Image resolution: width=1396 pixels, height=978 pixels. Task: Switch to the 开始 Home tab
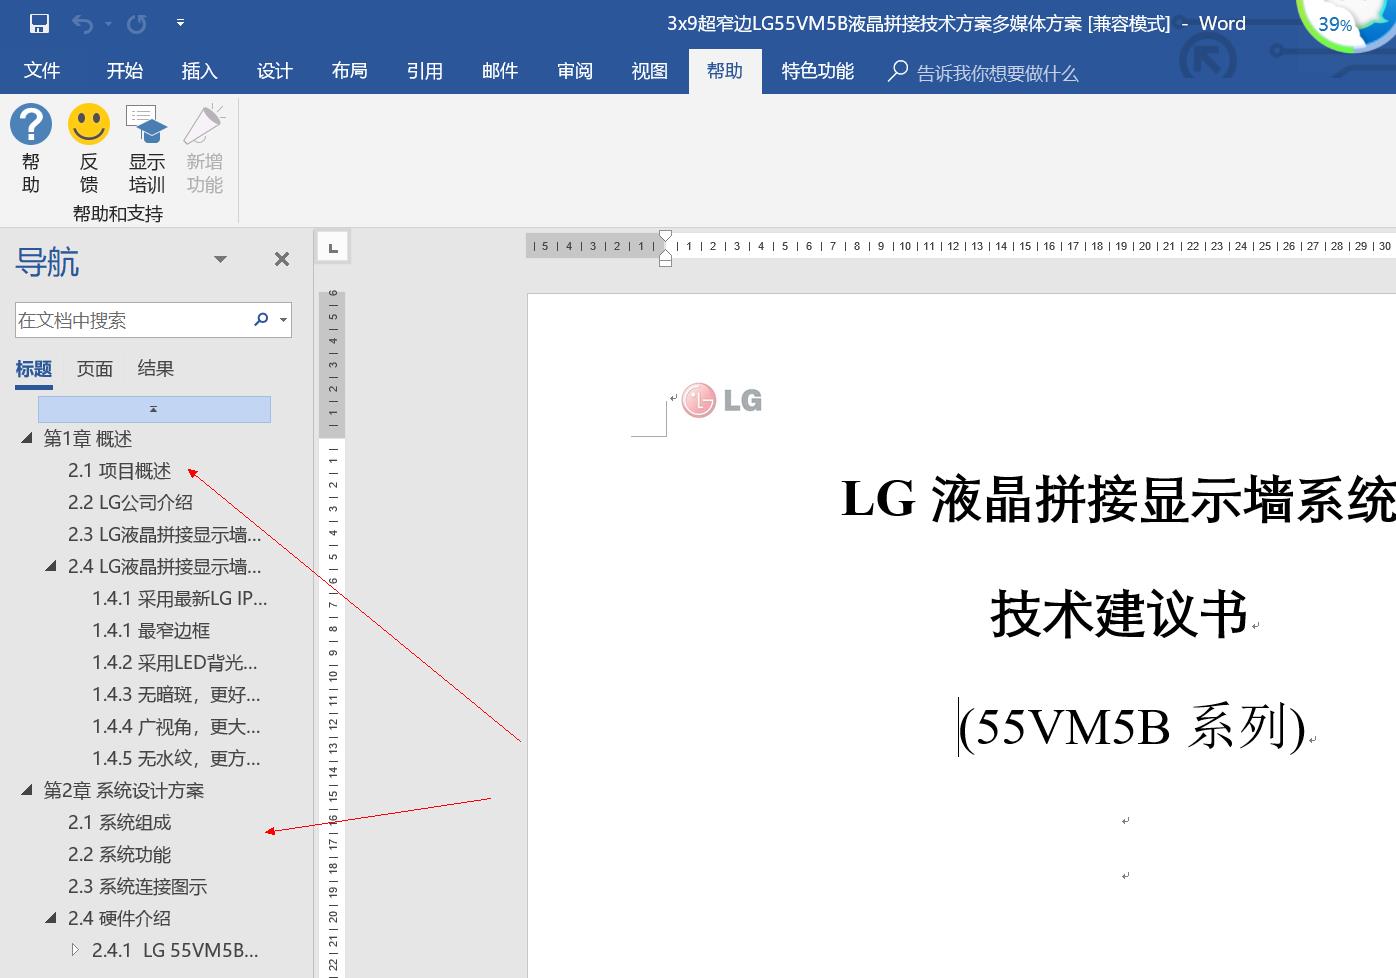(125, 71)
